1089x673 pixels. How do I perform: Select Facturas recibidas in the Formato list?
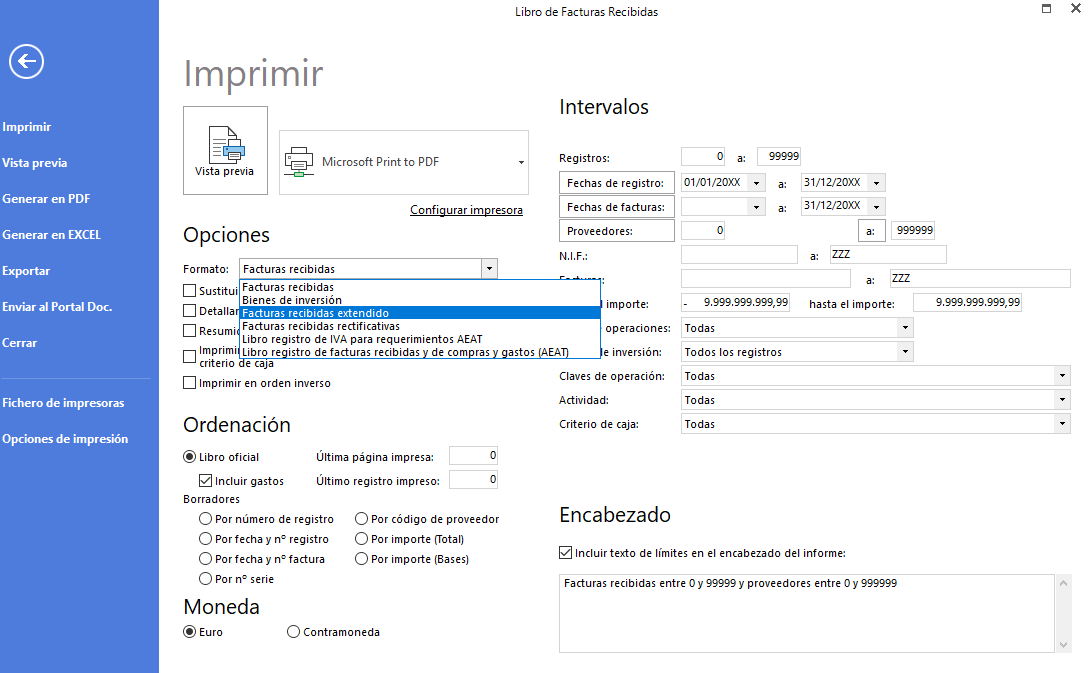pyautogui.click(x=419, y=287)
